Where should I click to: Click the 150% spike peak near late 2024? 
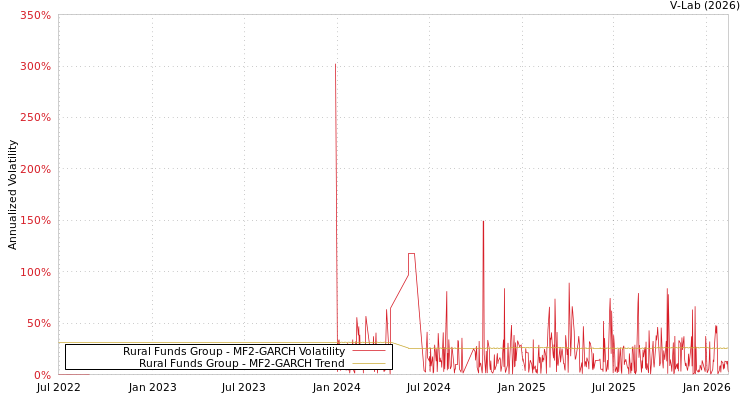point(483,222)
